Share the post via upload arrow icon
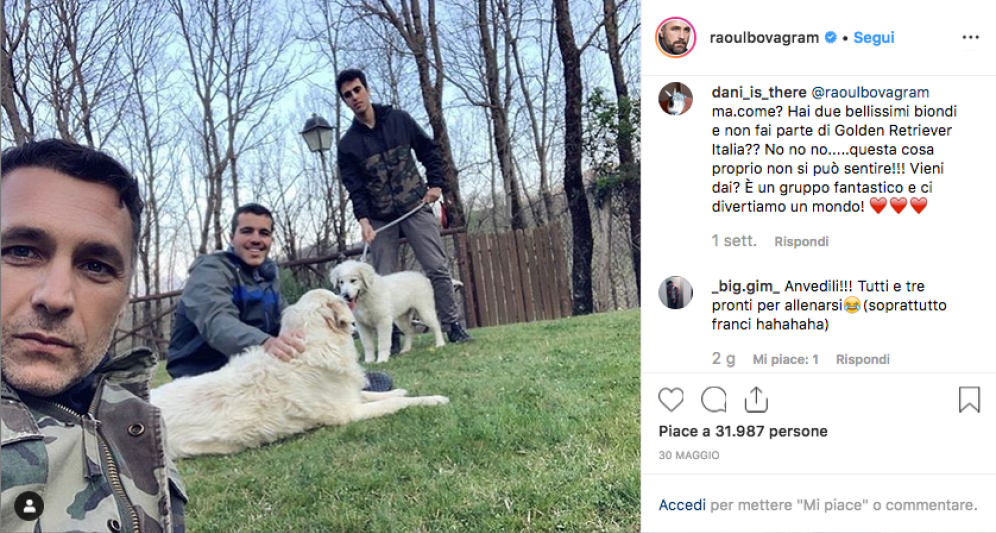Screen dimensions: 996x533 pyautogui.click(x=756, y=400)
